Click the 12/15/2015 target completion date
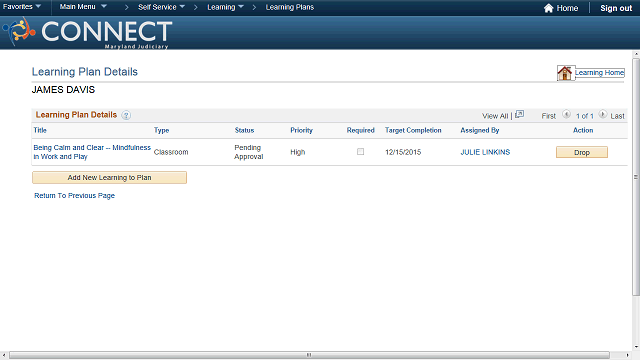The width and height of the screenshot is (640, 360). point(403,152)
